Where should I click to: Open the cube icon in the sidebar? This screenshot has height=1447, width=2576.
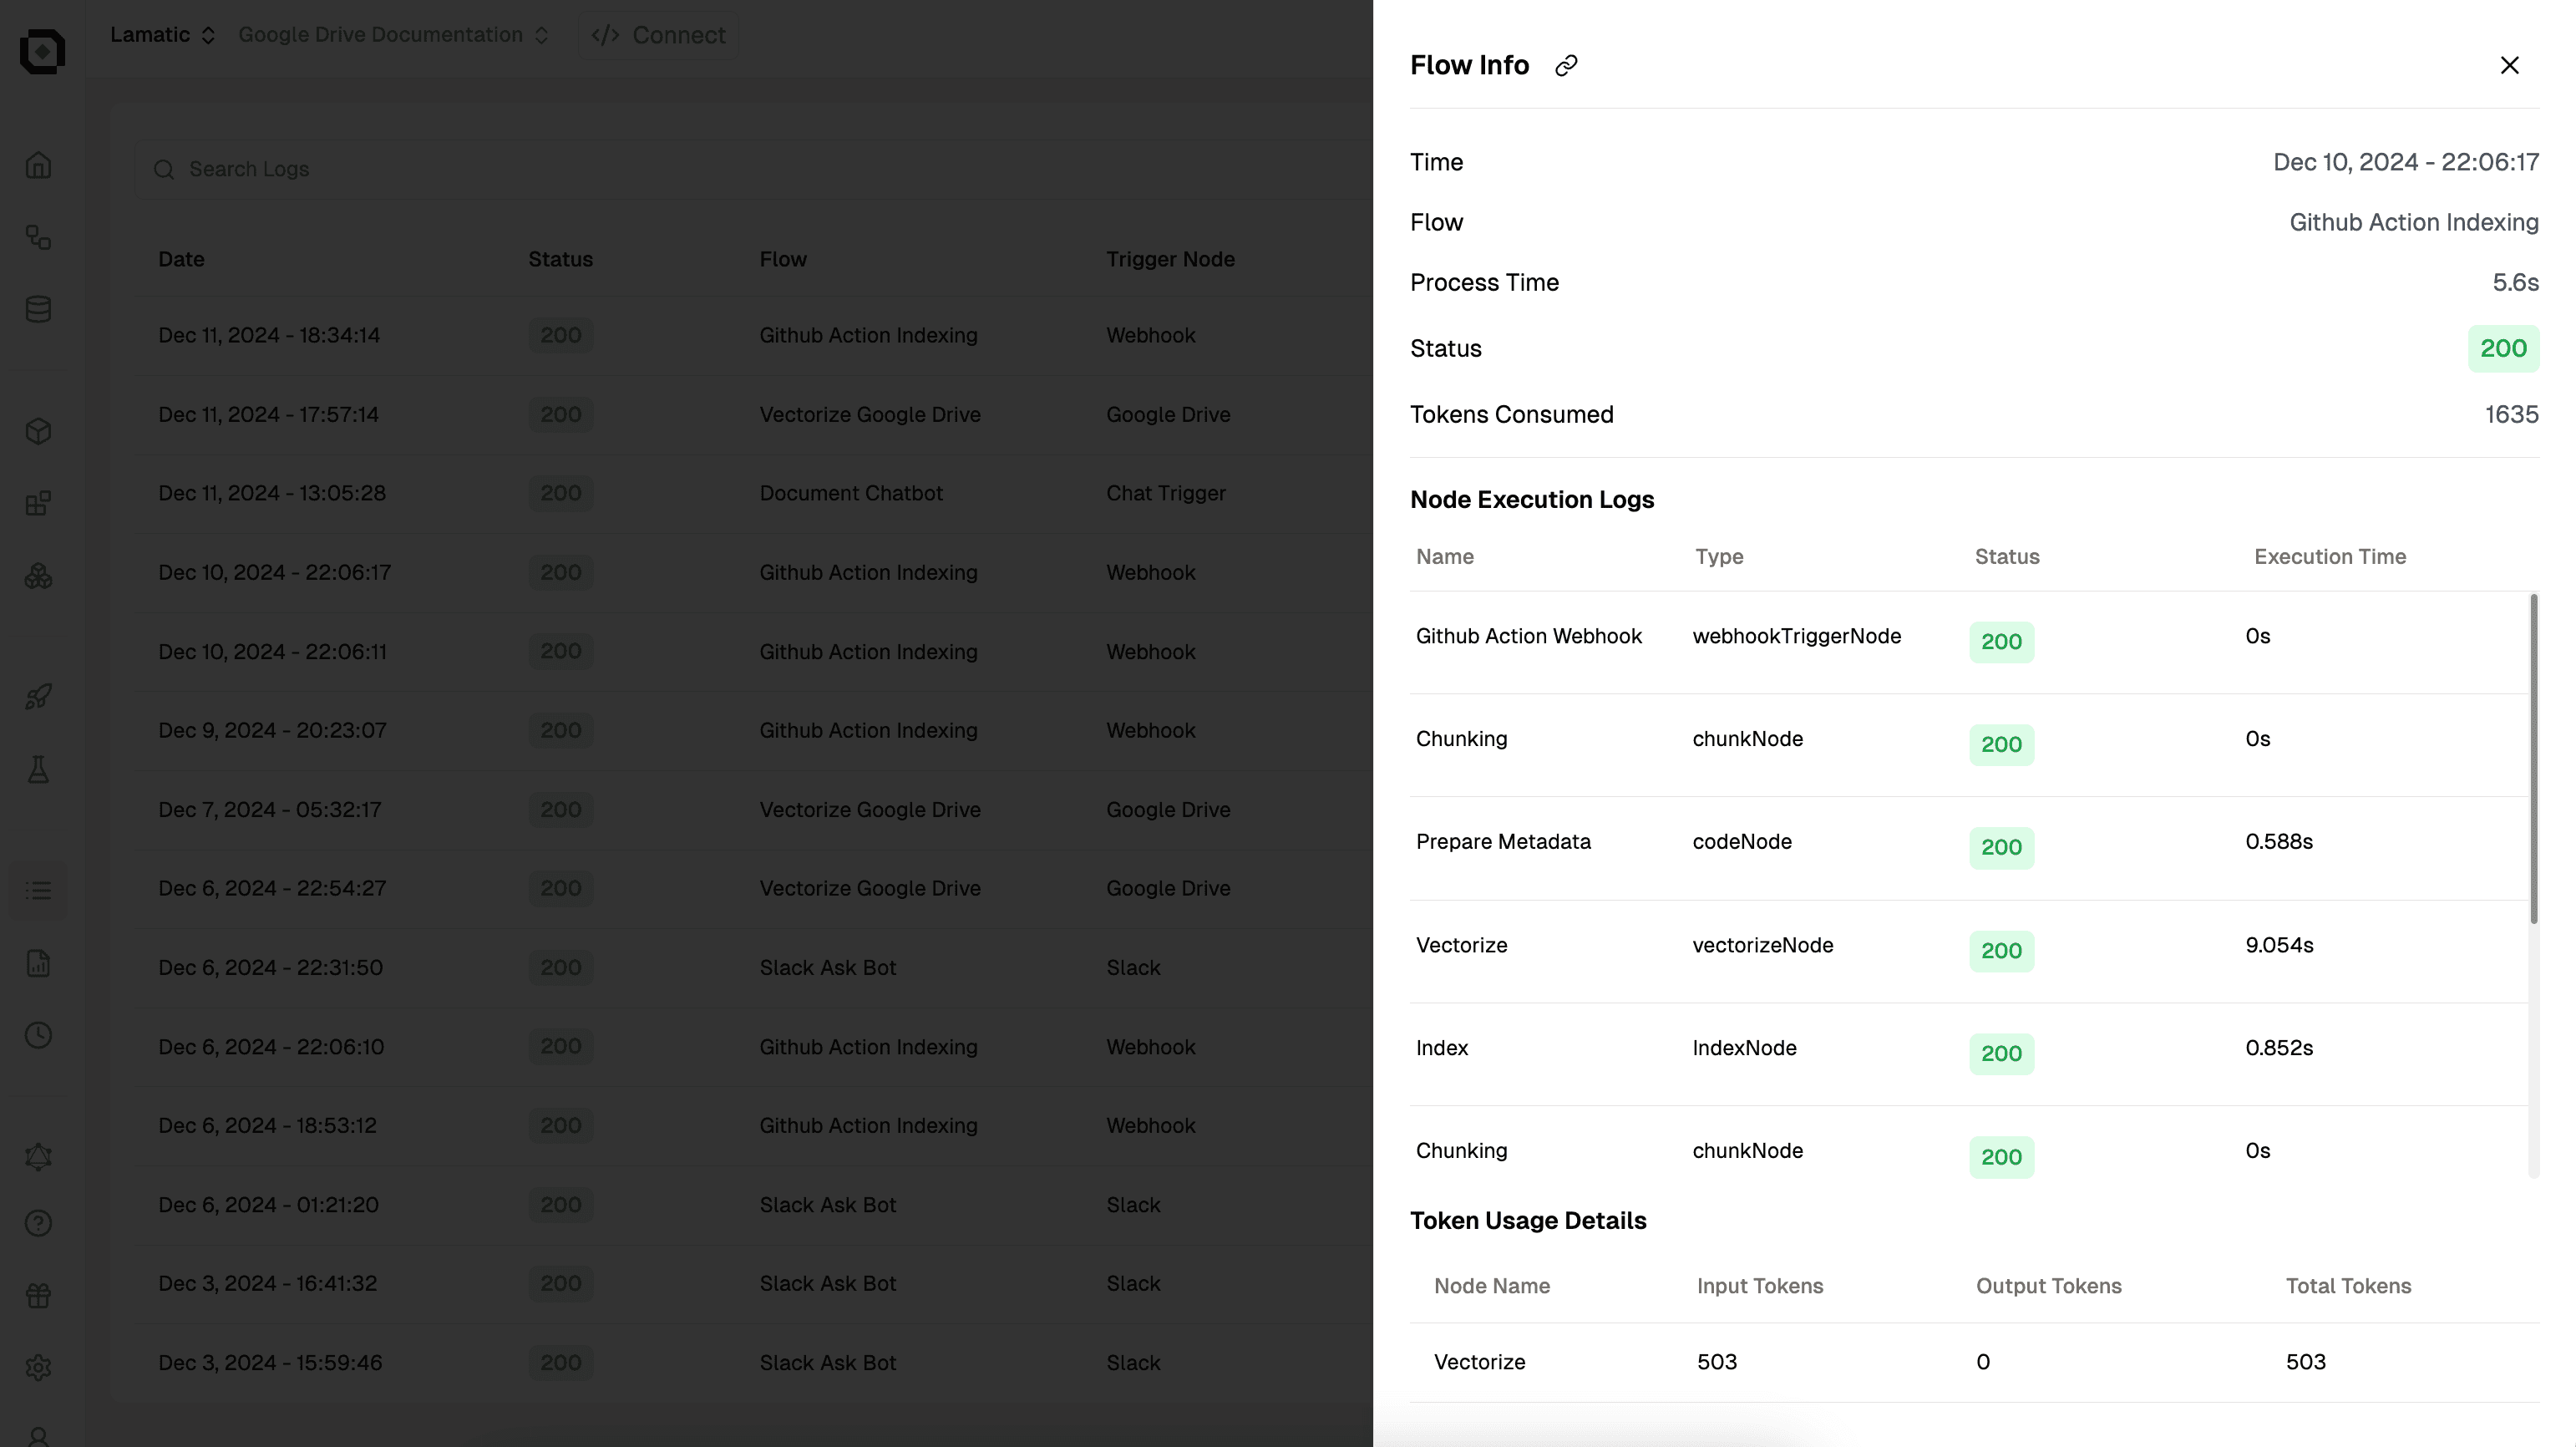pyautogui.click(x=38, y=431)
